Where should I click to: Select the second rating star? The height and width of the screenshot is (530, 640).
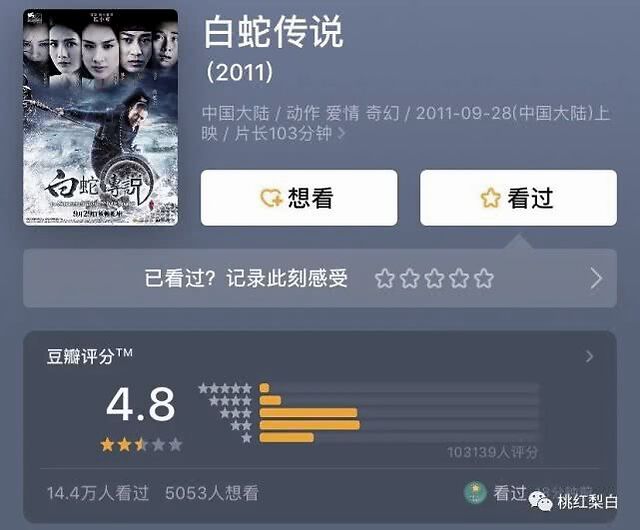coord(409,278)
